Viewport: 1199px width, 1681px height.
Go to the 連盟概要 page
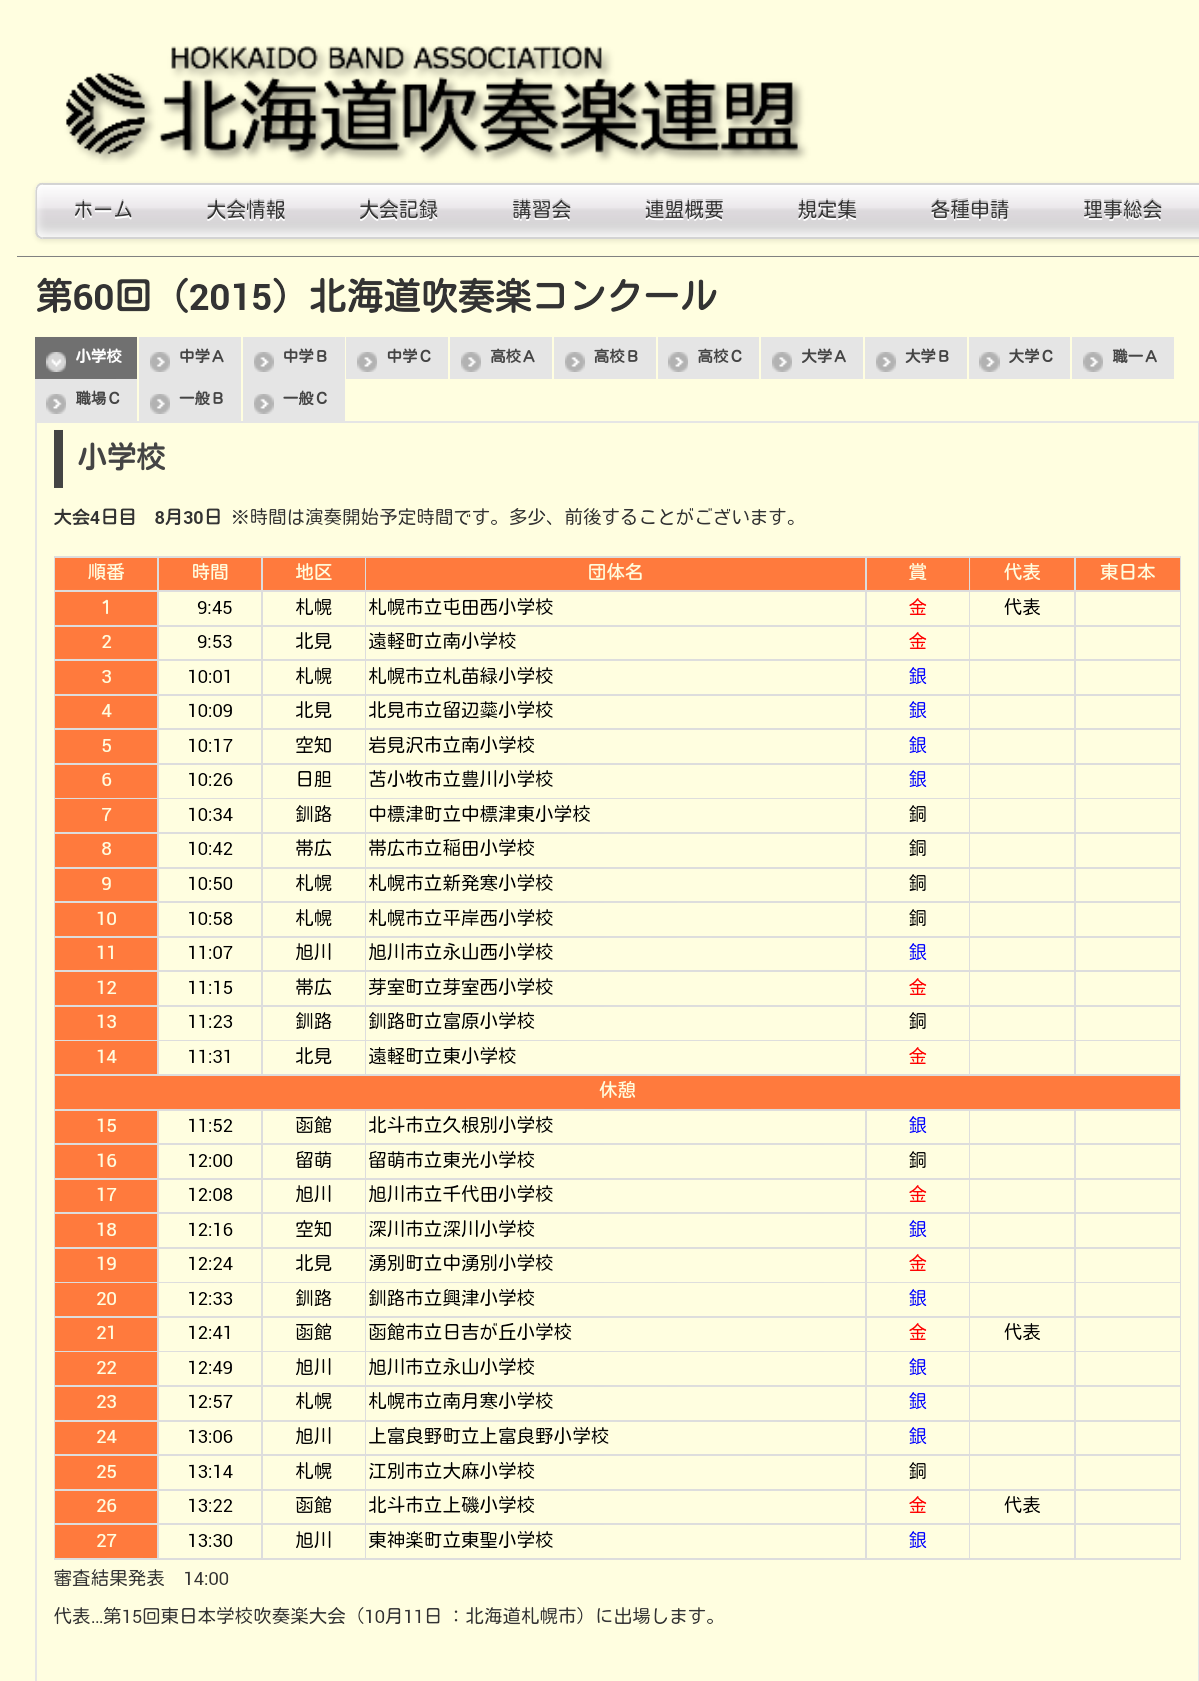click(684, 210)
